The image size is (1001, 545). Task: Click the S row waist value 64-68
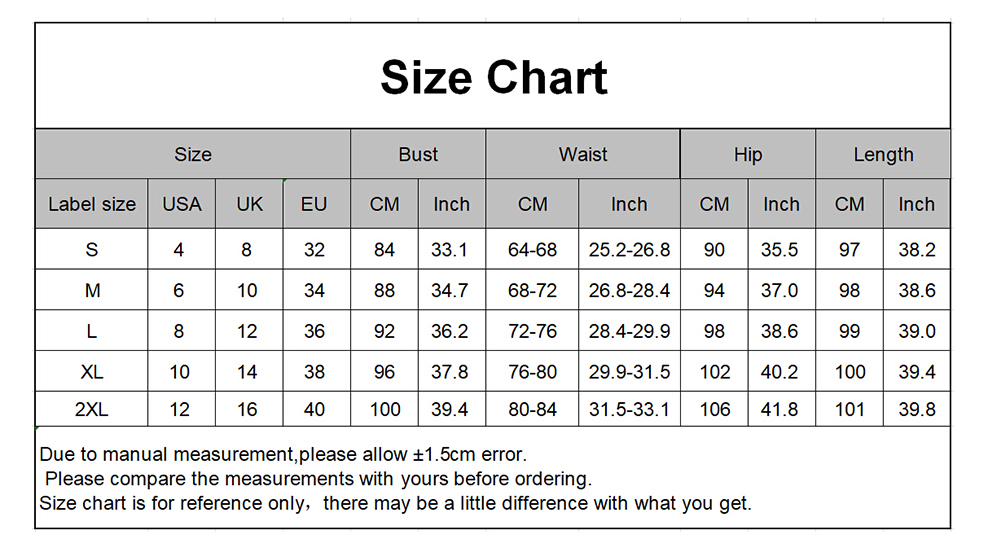[x=532, y=250]
